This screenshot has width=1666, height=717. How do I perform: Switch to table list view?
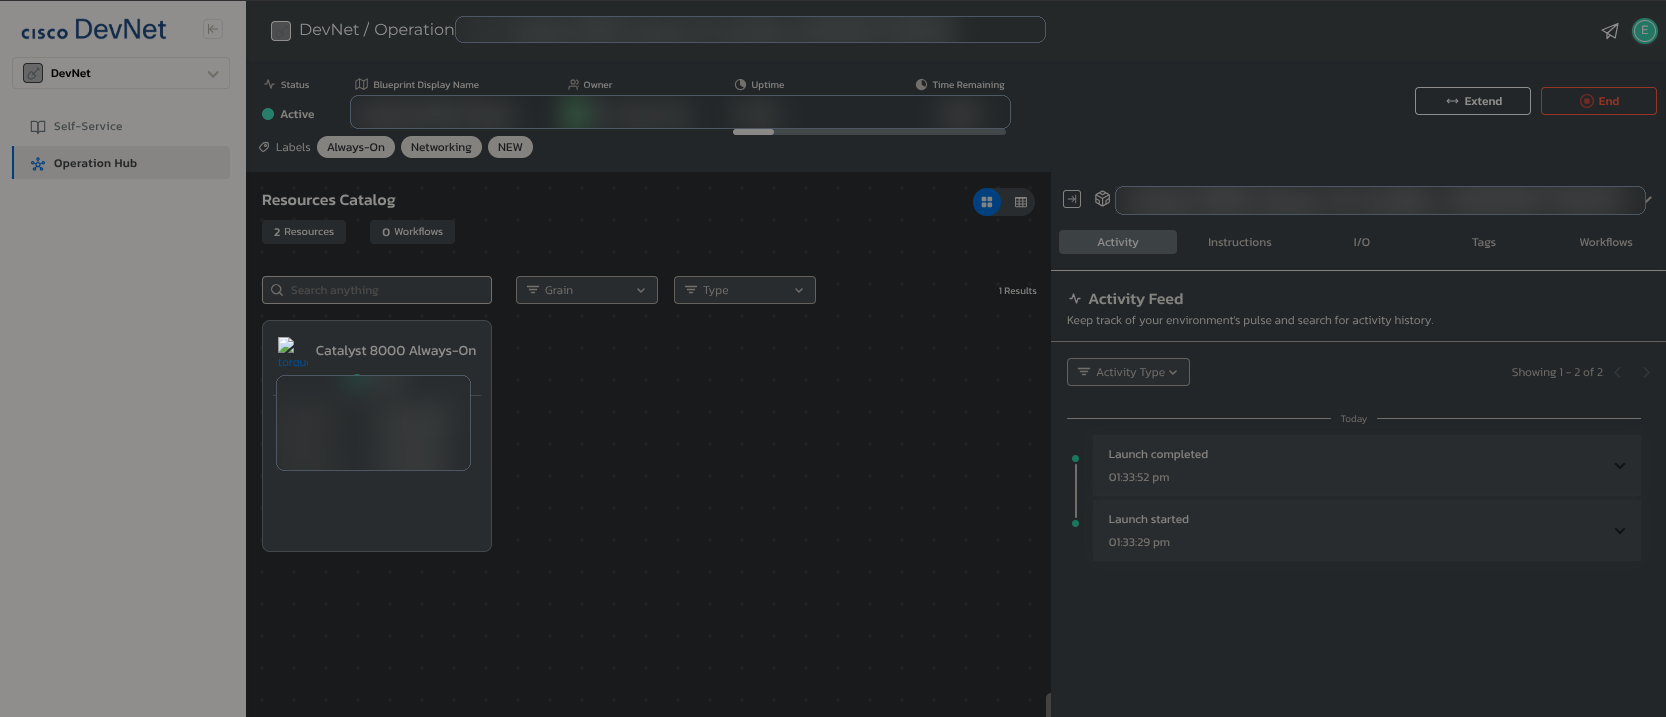tap(1021, 202)
